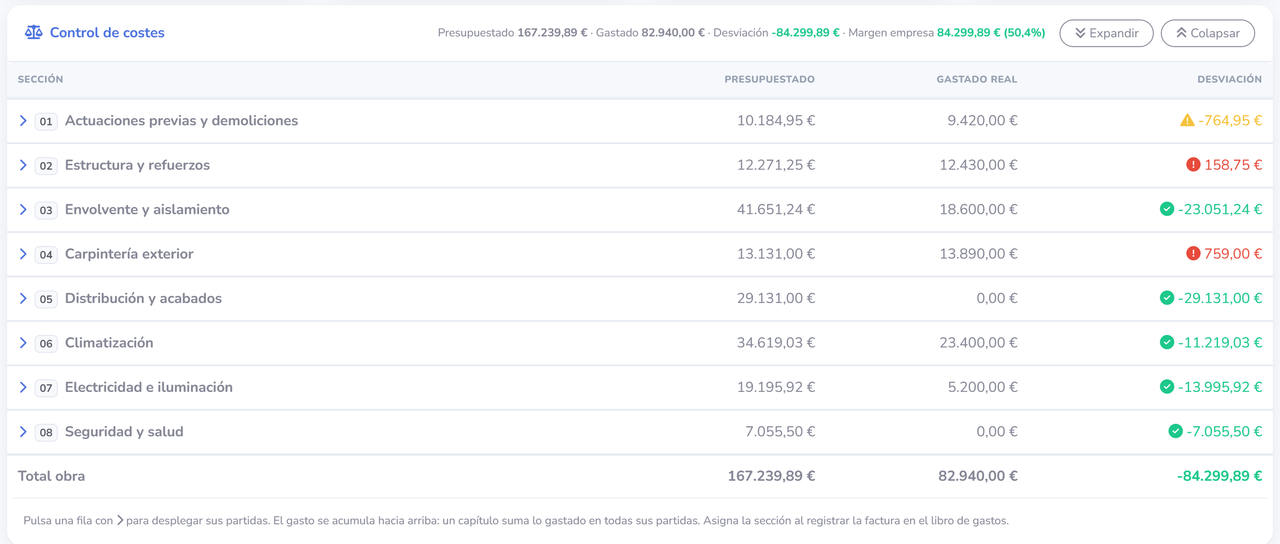Expand the Electricidad e iluminación chevron

pos(23,387)
